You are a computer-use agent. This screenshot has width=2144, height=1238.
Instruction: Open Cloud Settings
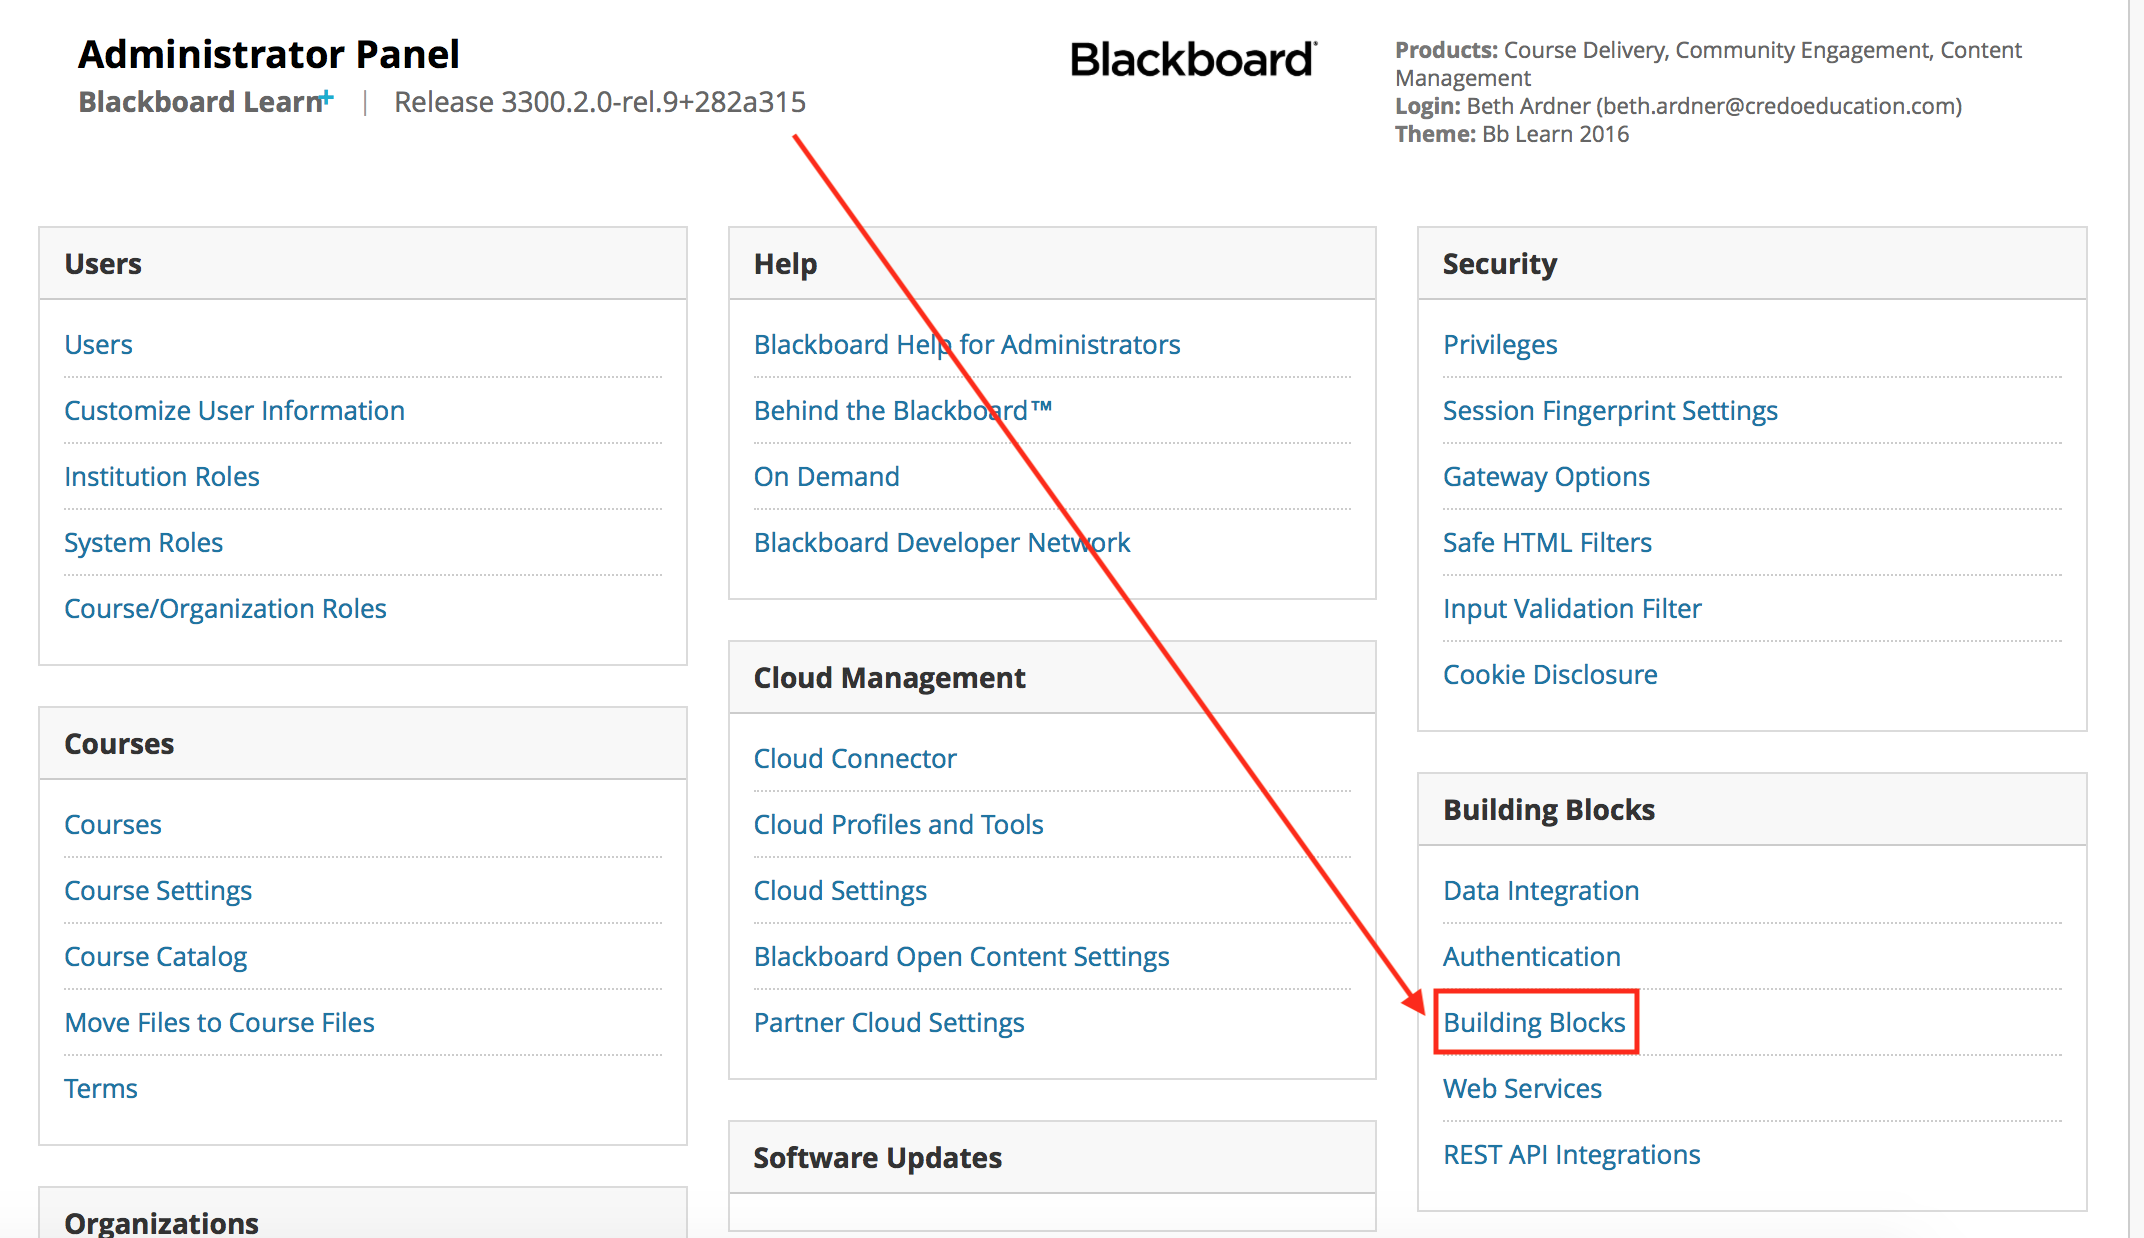840,890
